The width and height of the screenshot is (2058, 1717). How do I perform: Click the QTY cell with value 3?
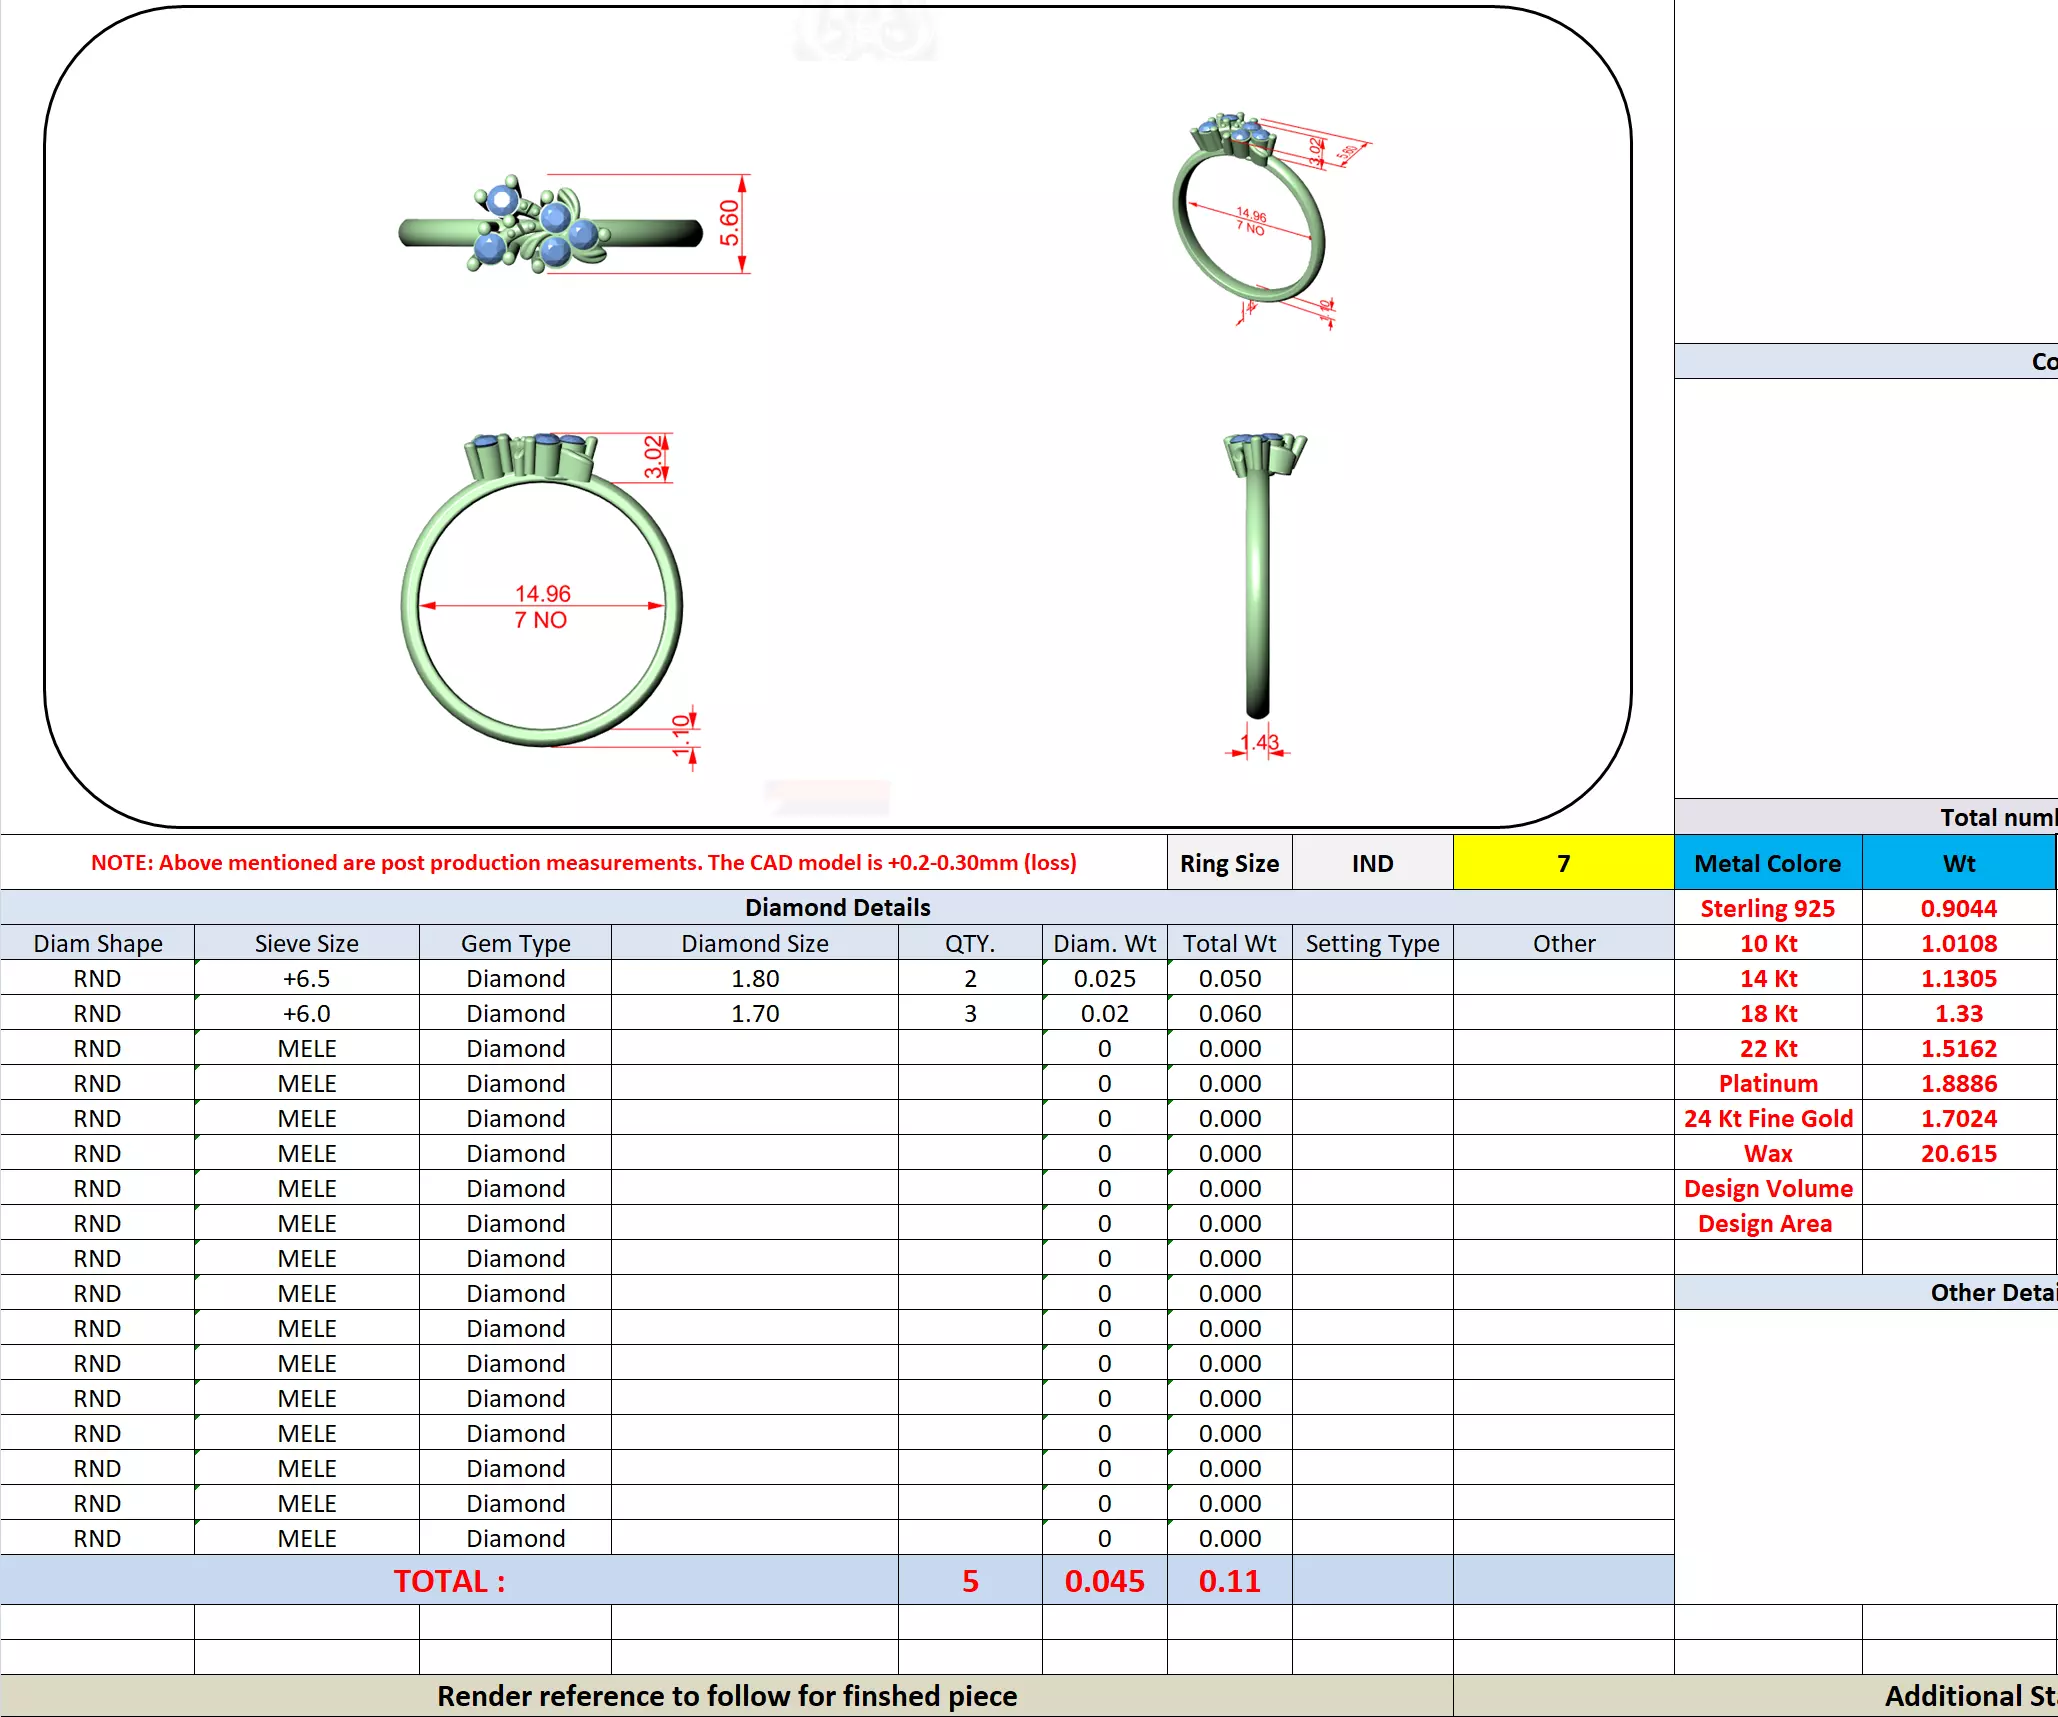969,1013
